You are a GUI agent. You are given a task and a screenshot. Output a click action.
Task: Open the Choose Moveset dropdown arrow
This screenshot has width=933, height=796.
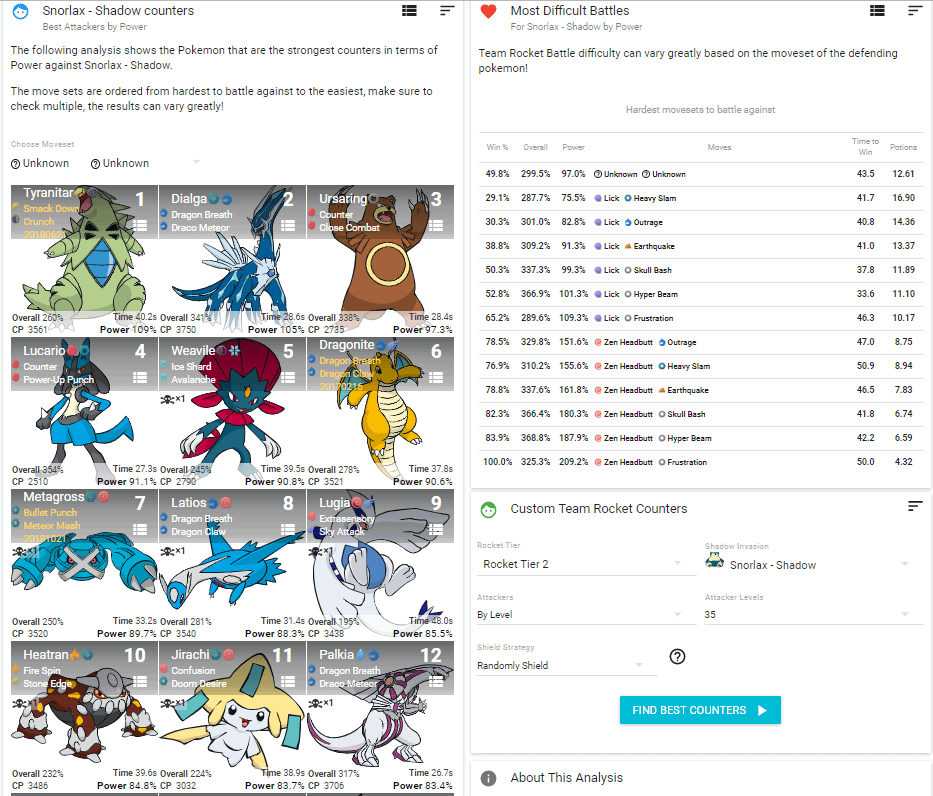point(196,162)
